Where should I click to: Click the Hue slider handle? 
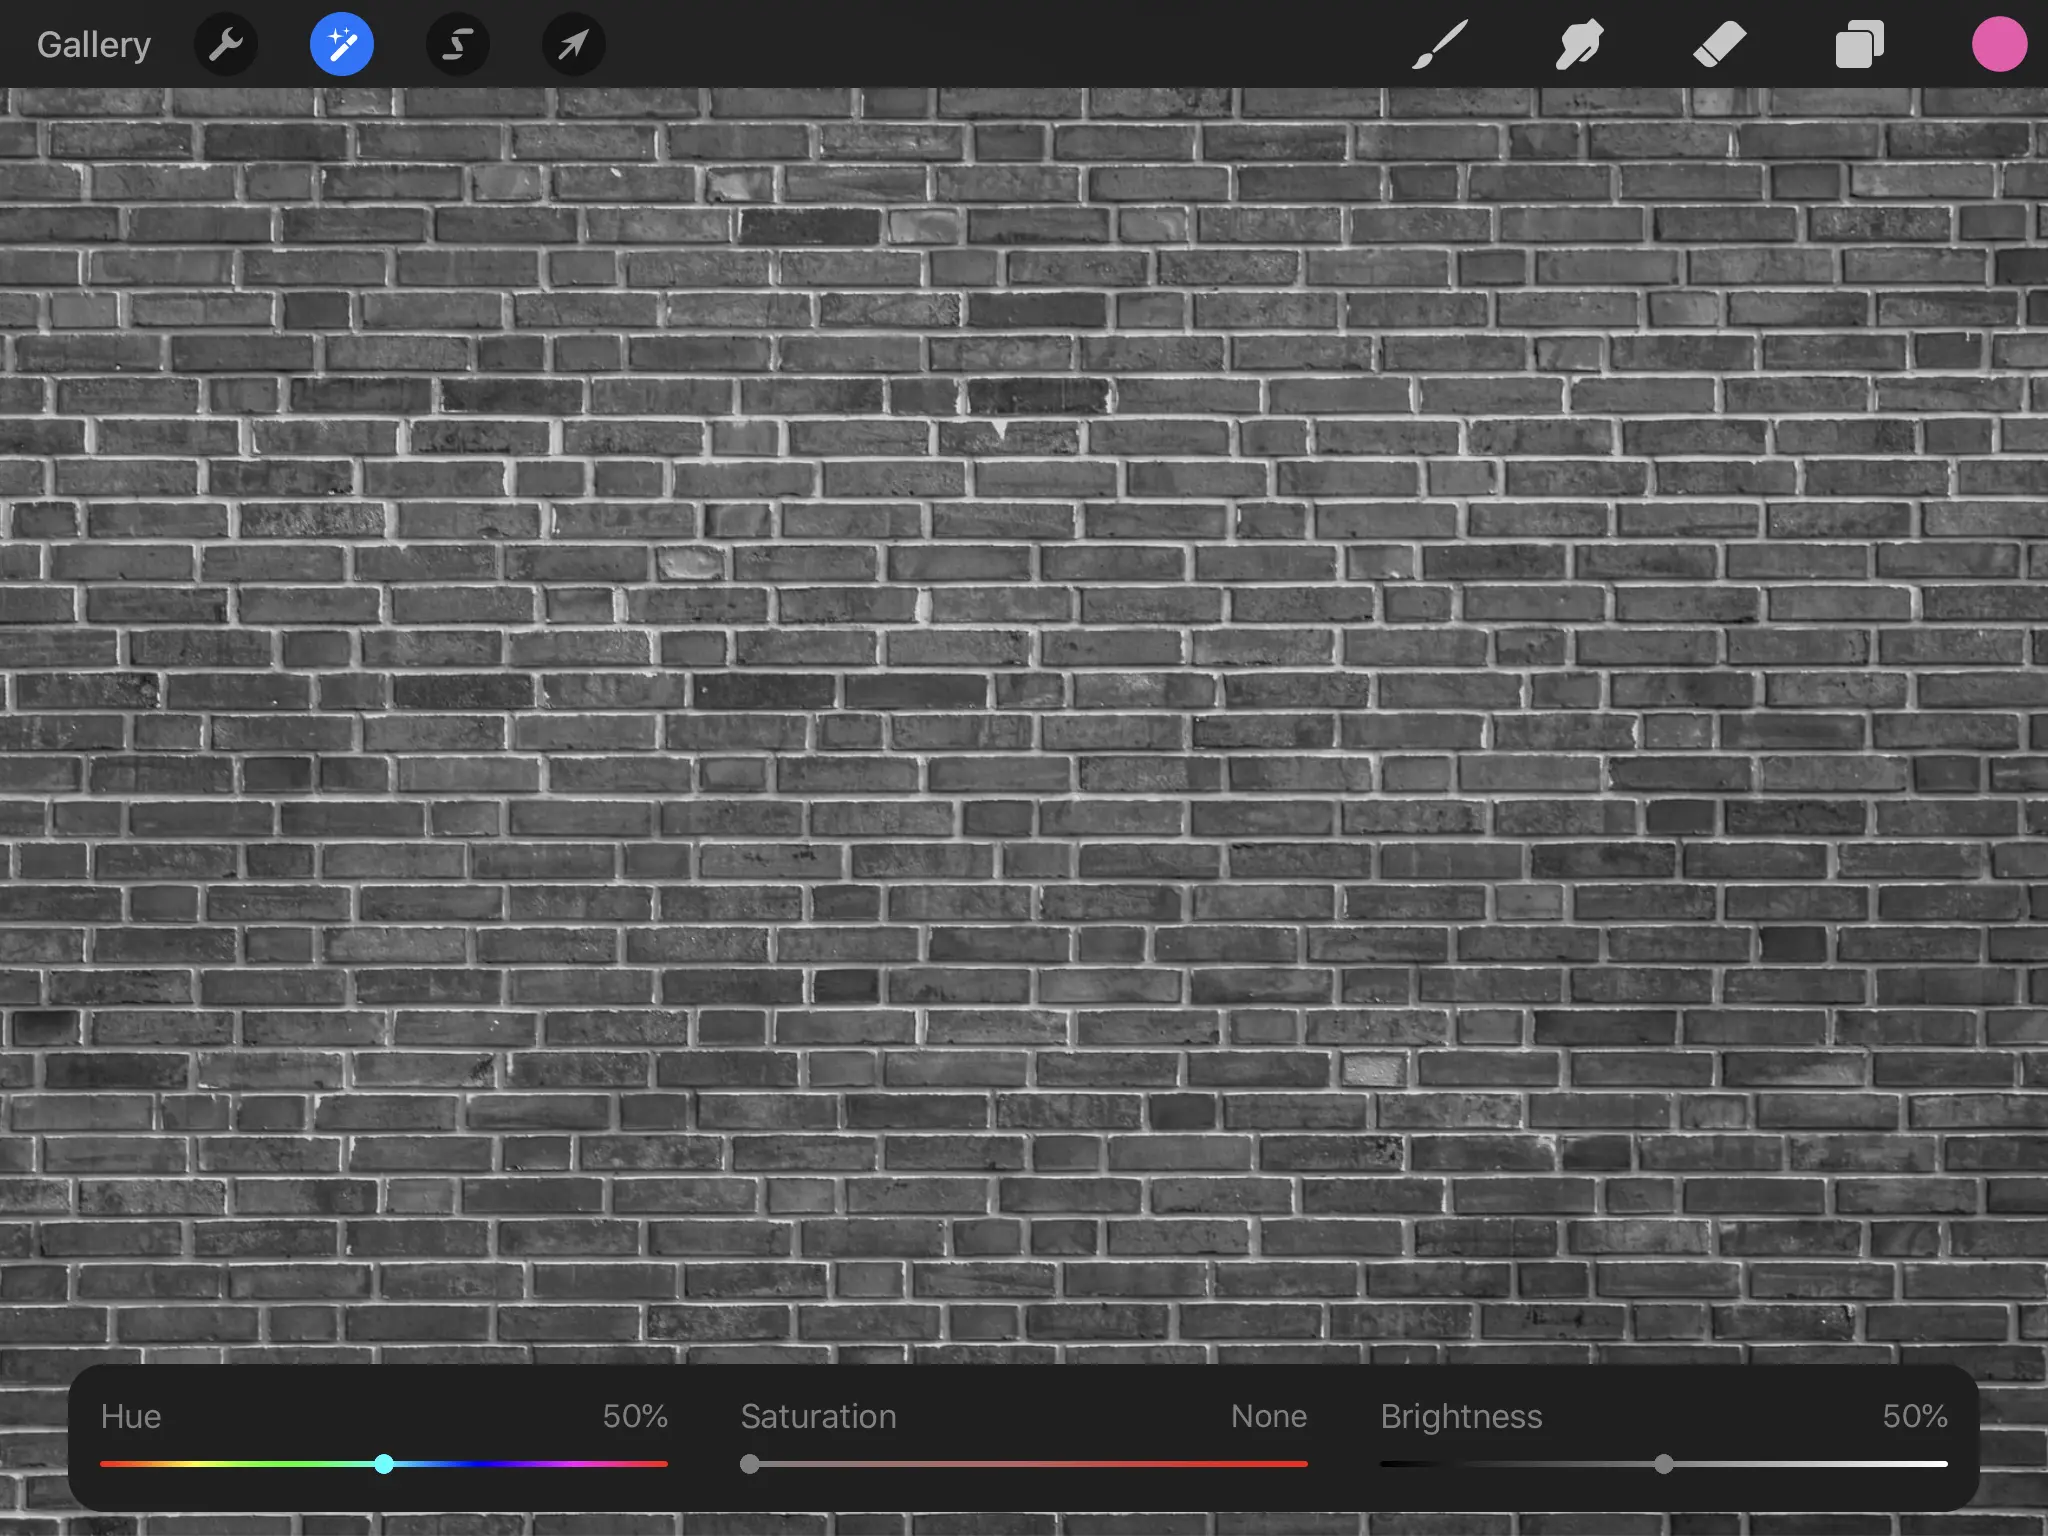[384, 1464]
